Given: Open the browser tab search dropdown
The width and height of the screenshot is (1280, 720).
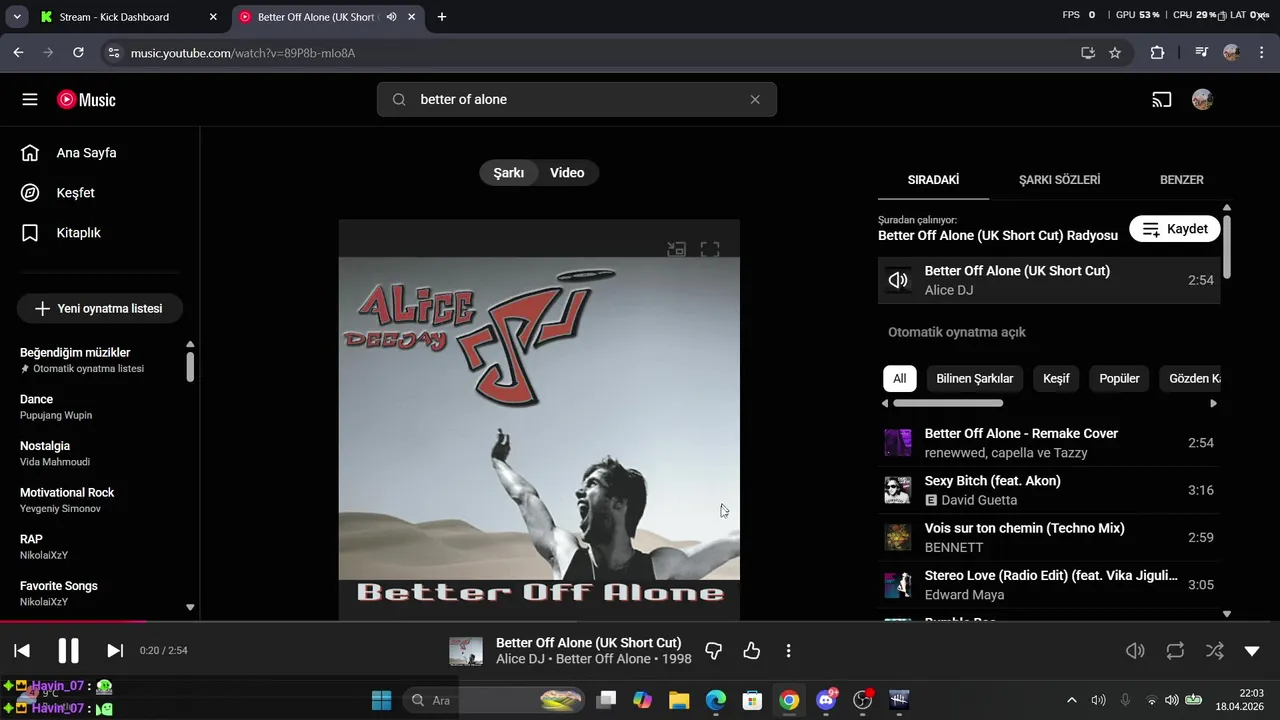Looking at the screenshot, I should point(17,17).
